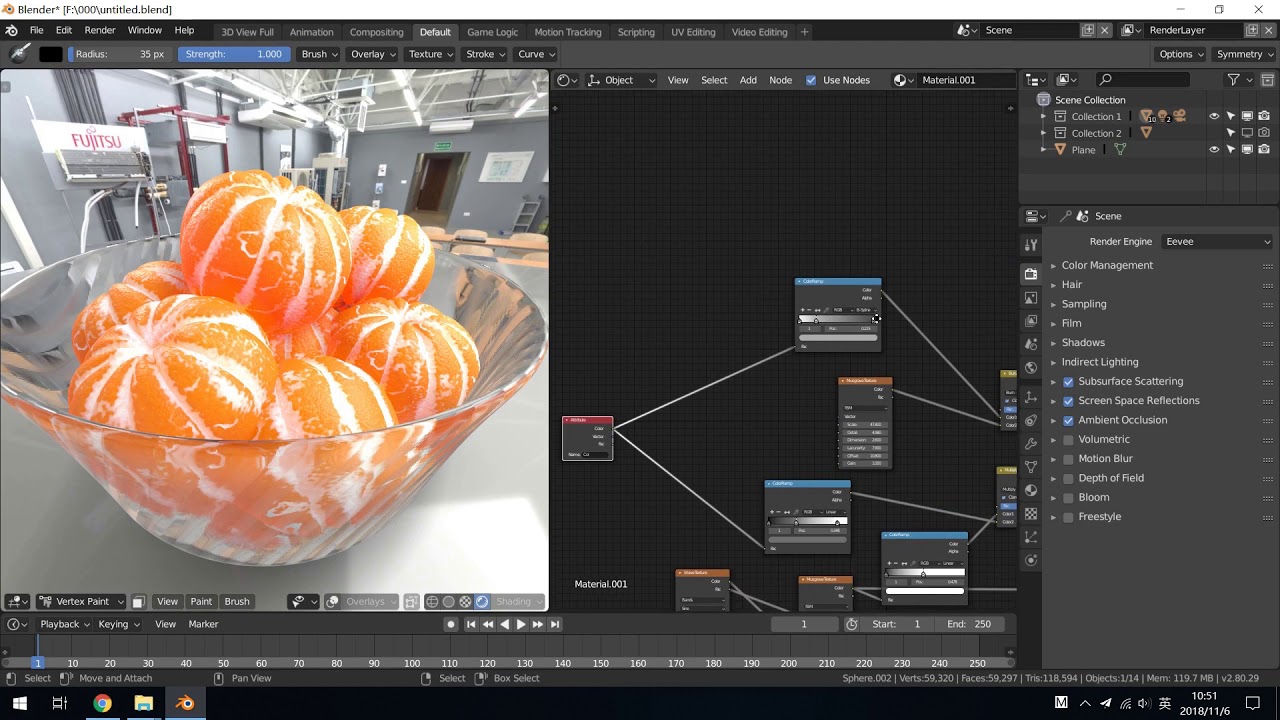Click the Marker menu in timeline
Screen dimensions: 1280x720
coord(203,624)
